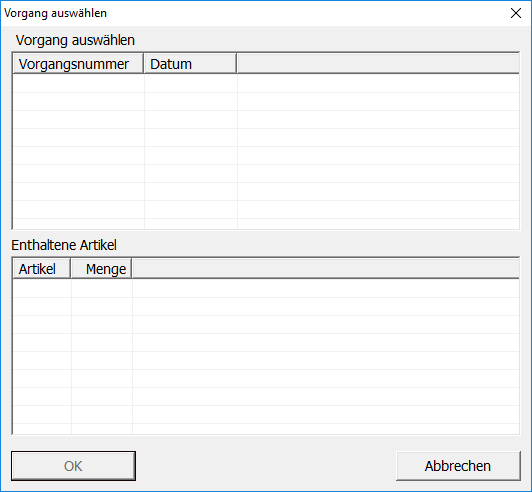Select first row in Artikel list
Viewport: 532px width, 492px height.
pyautogui.click(x=266, y=288)
